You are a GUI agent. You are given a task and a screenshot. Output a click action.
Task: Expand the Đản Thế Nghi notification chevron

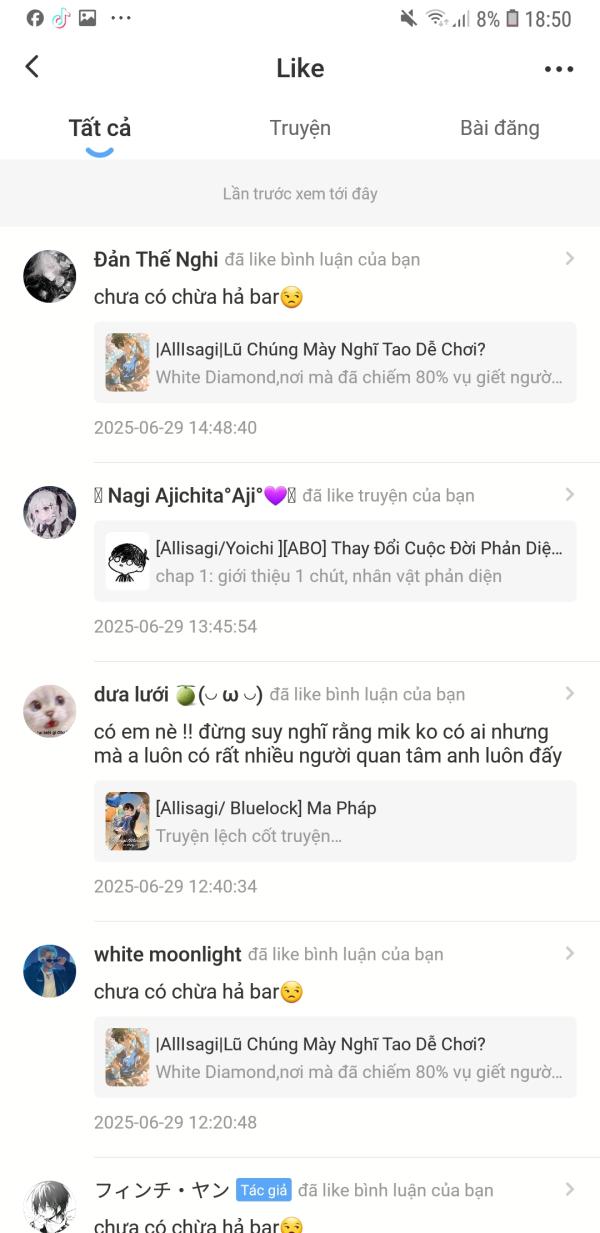(570, 258)
